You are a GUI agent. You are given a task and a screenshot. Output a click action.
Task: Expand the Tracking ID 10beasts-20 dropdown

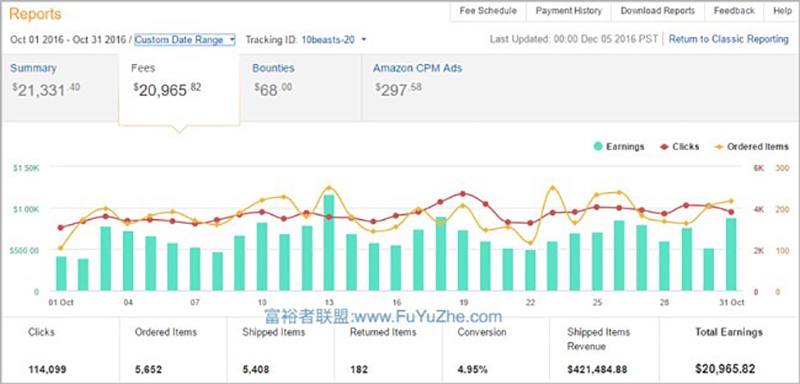tap(334, 40)
